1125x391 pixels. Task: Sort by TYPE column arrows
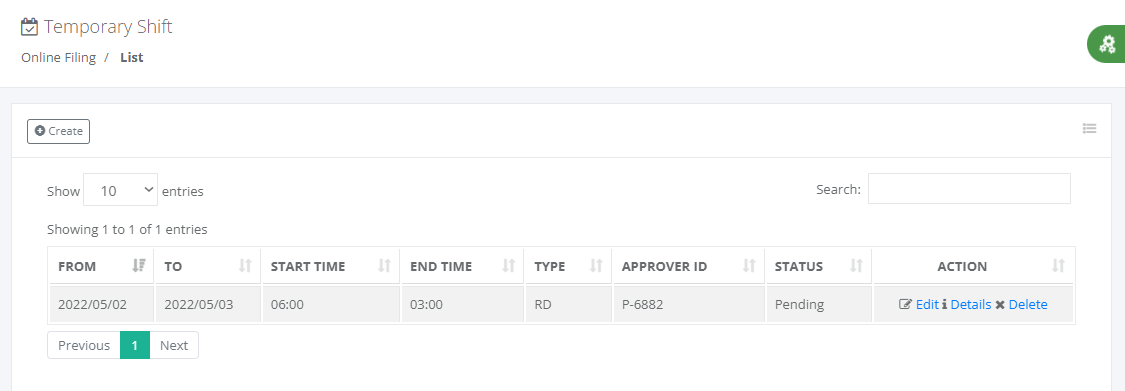coord(596,266)
